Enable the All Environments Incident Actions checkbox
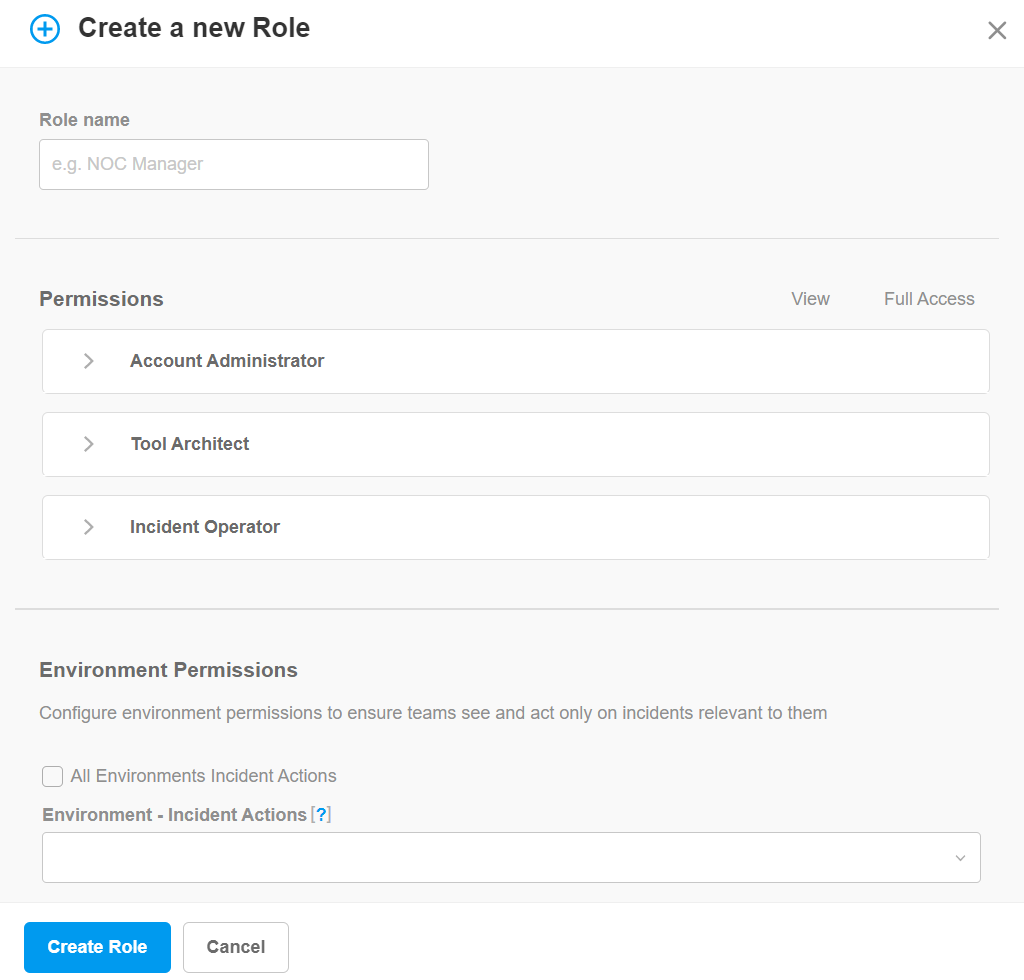Image resolution: width=1024 pixels, height=980 pixels. pyautogui.click(x=52, y=776)
